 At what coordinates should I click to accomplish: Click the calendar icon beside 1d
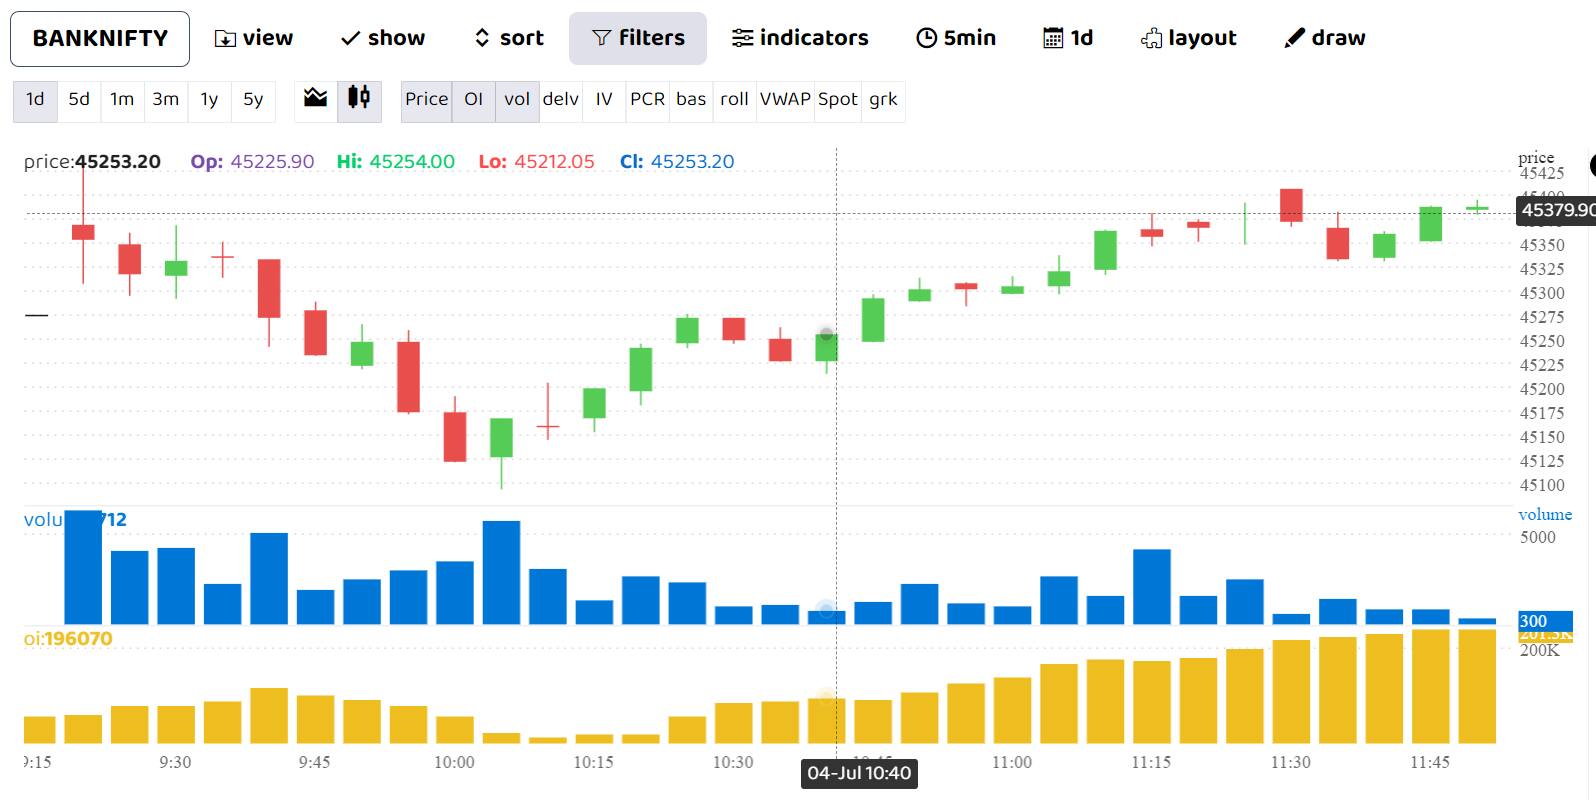pyautogui.click(x=1053, y=38)
